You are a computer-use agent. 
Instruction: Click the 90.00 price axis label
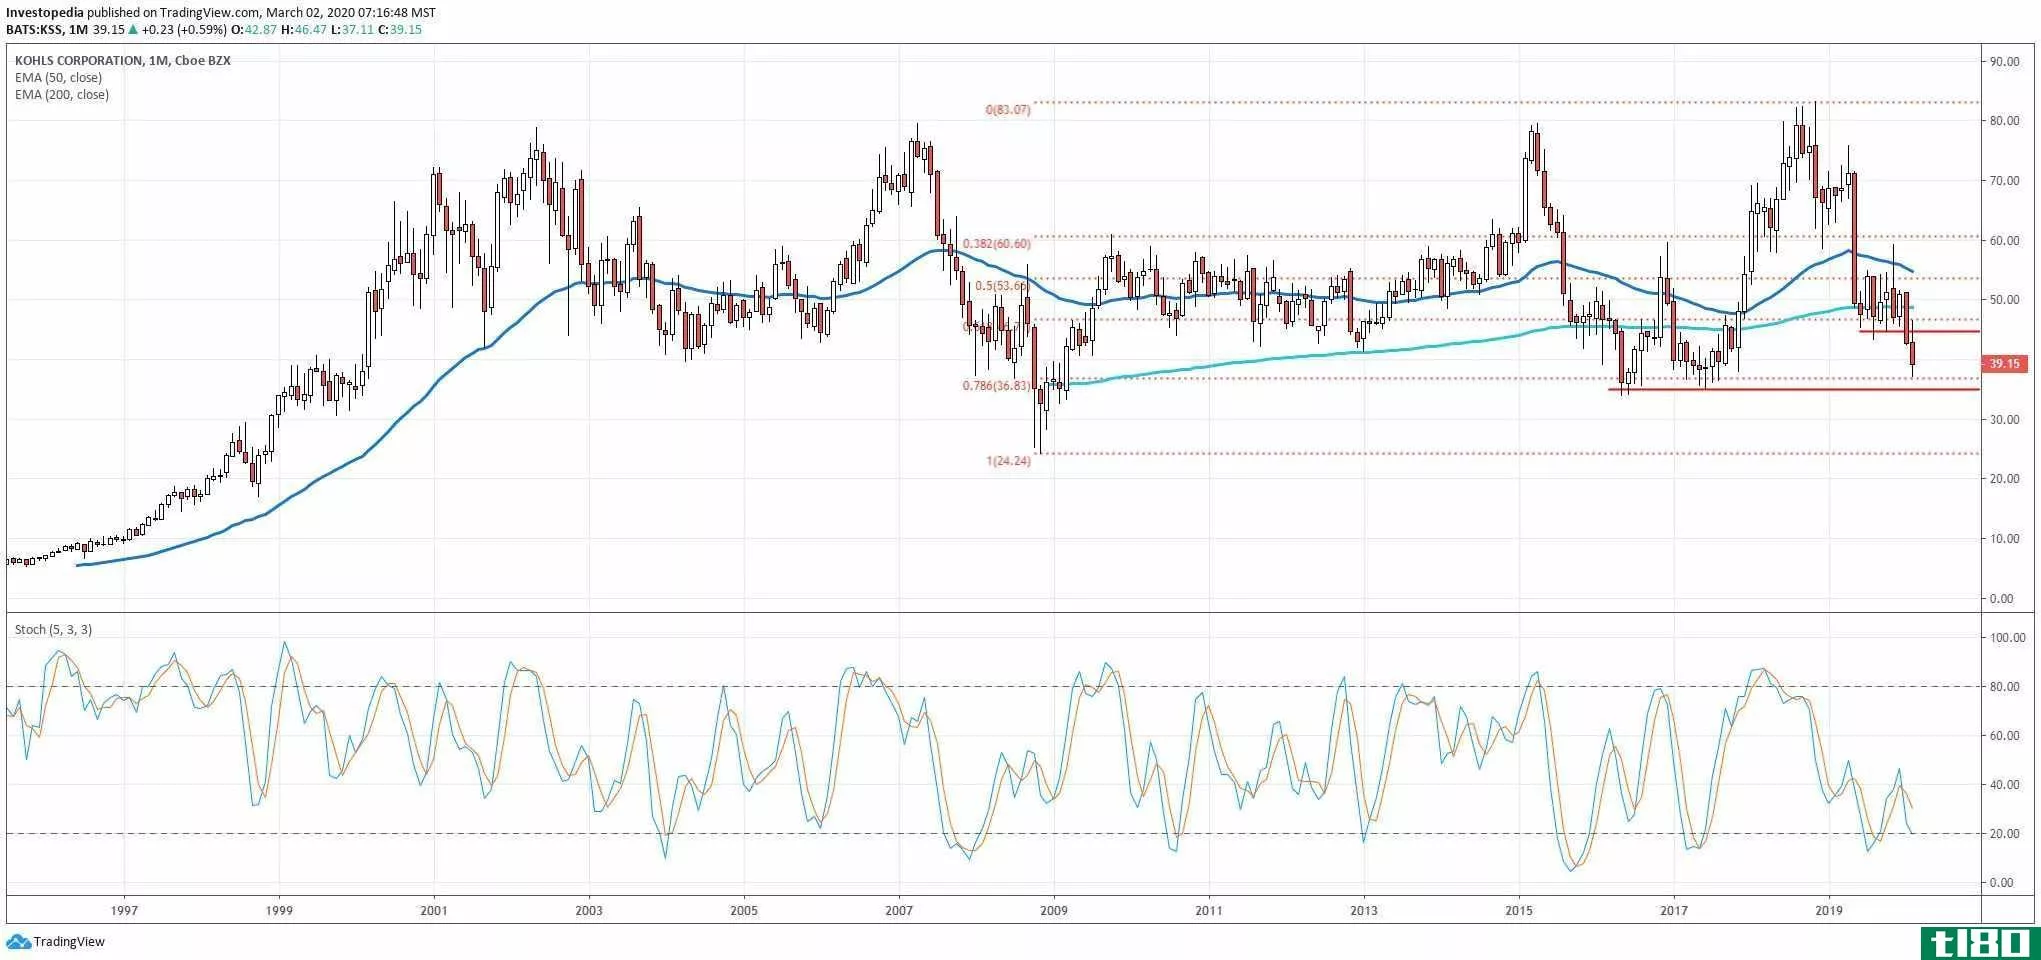click(2004, 62)
